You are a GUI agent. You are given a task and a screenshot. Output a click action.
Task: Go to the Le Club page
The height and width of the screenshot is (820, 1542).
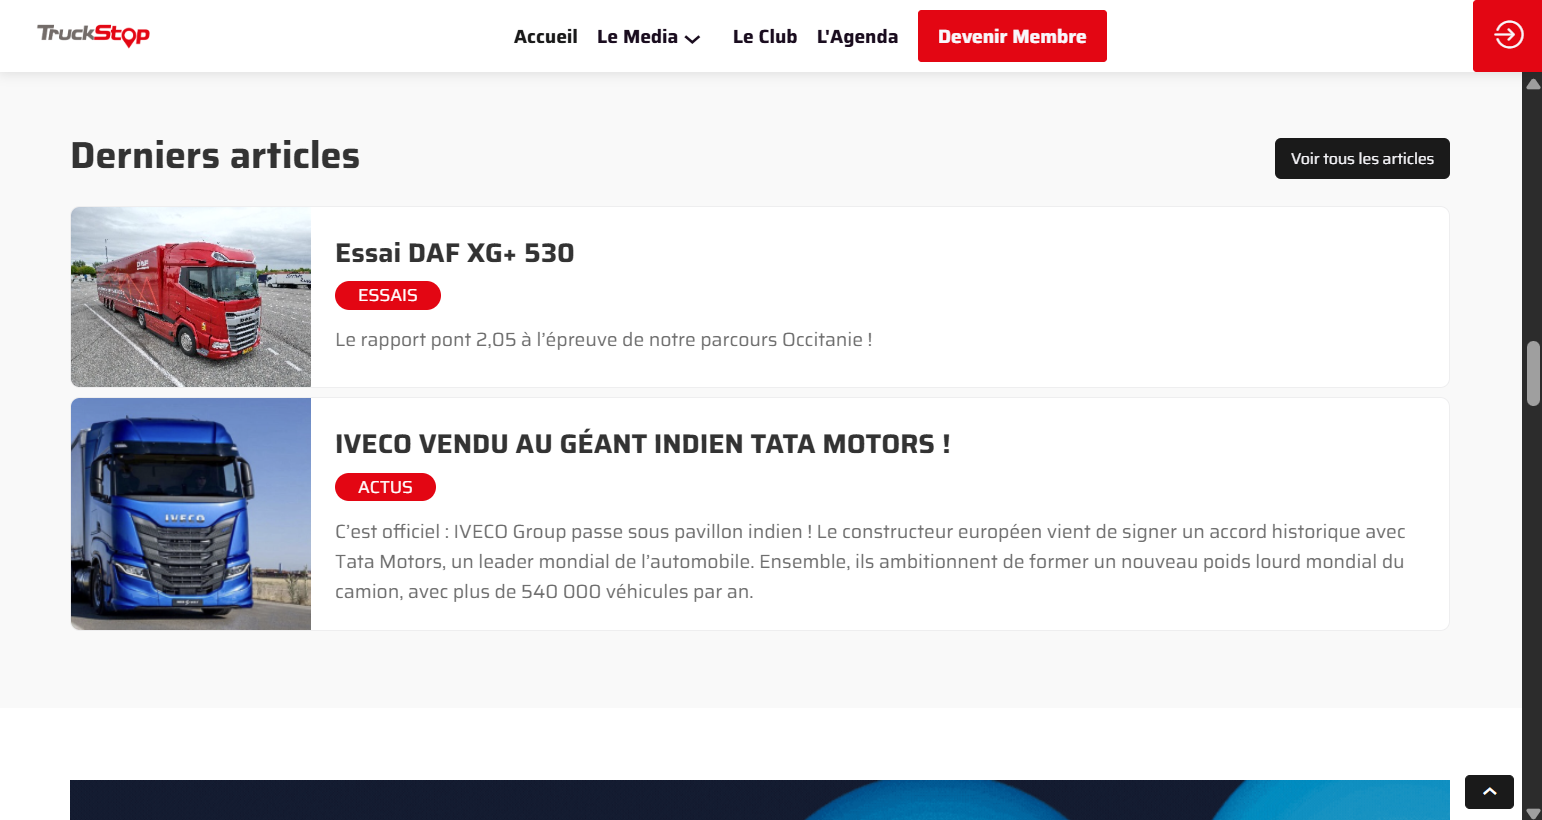pyautogui.click(x=764, y=37)
